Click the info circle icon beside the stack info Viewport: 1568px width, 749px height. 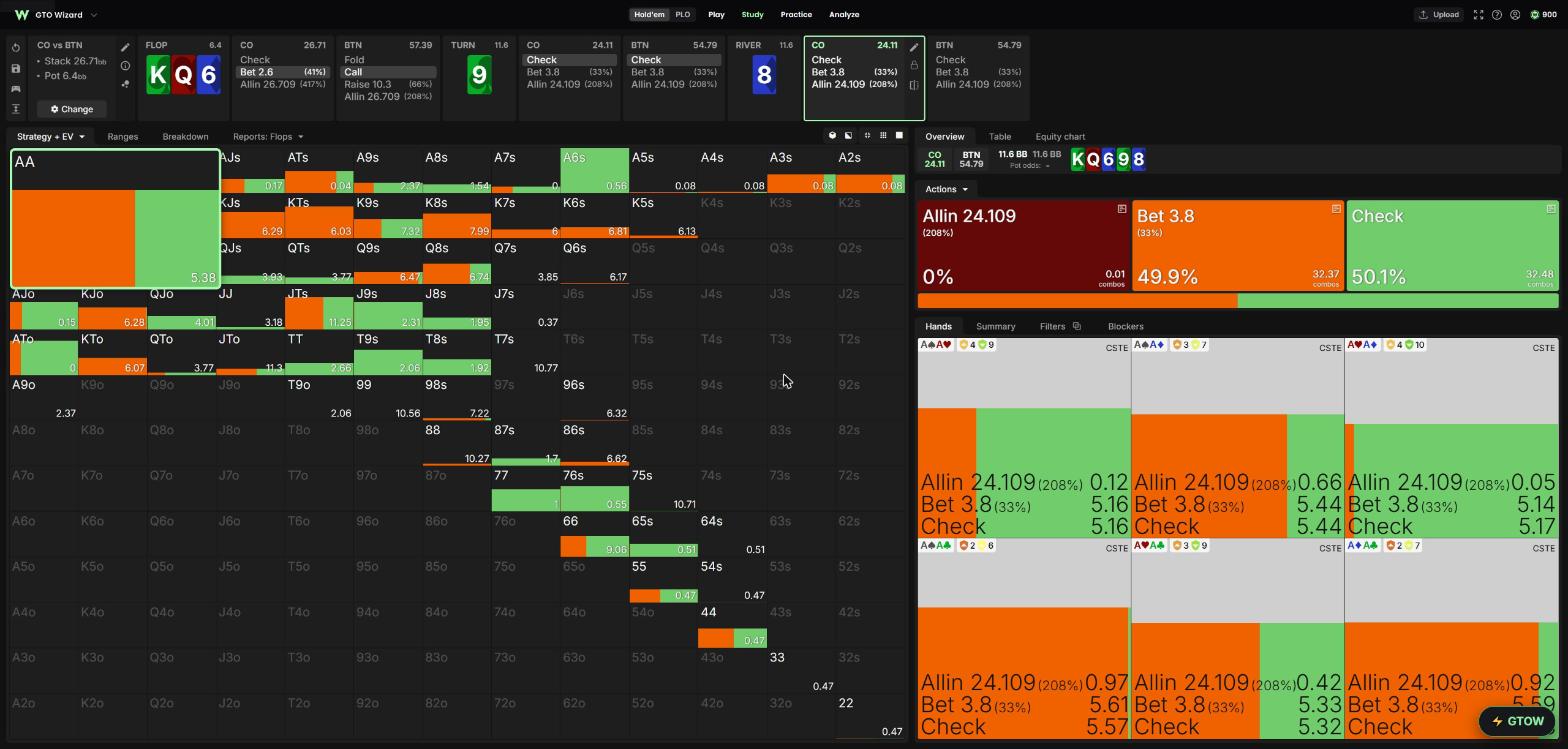(x=125, y=65)
